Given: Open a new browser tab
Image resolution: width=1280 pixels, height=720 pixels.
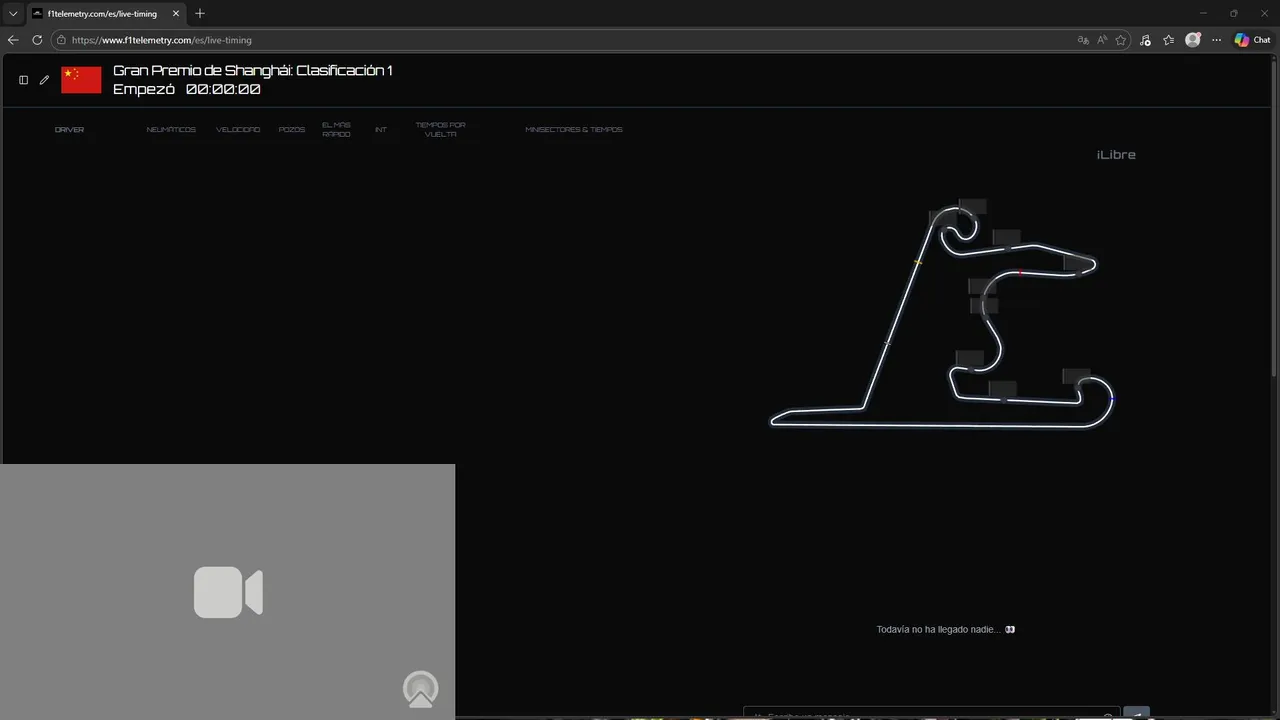Looking at the screenshot, I should click(x=200, y=14).
